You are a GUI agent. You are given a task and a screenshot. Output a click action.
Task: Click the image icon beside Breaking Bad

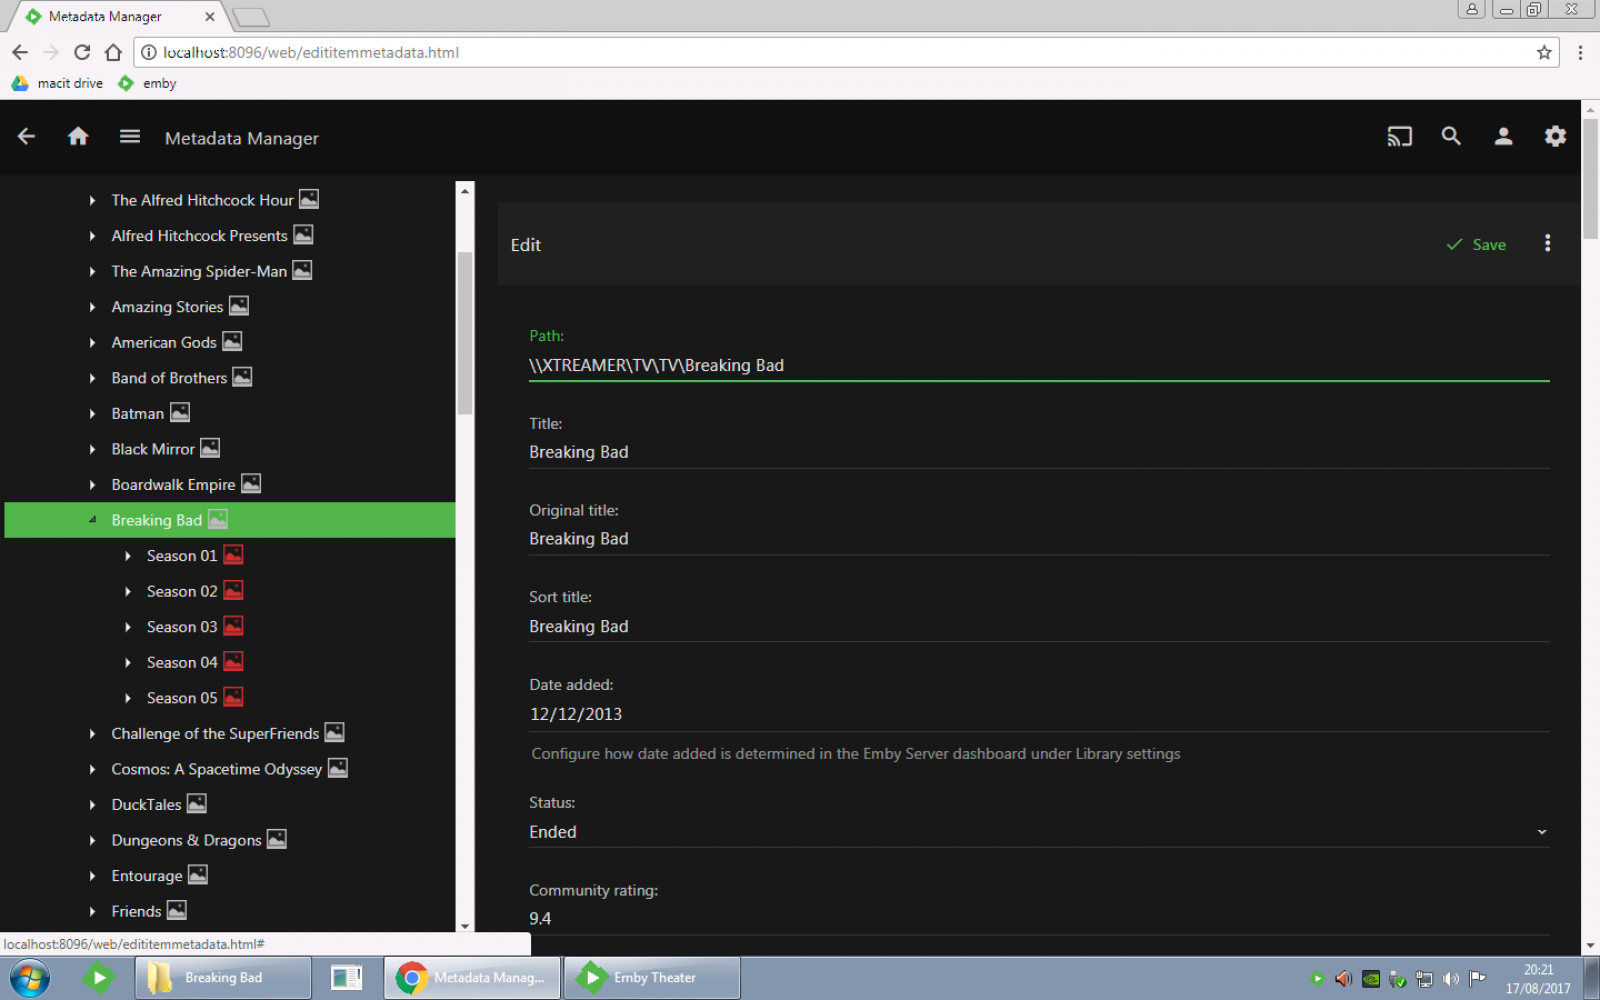pos(218,520)
